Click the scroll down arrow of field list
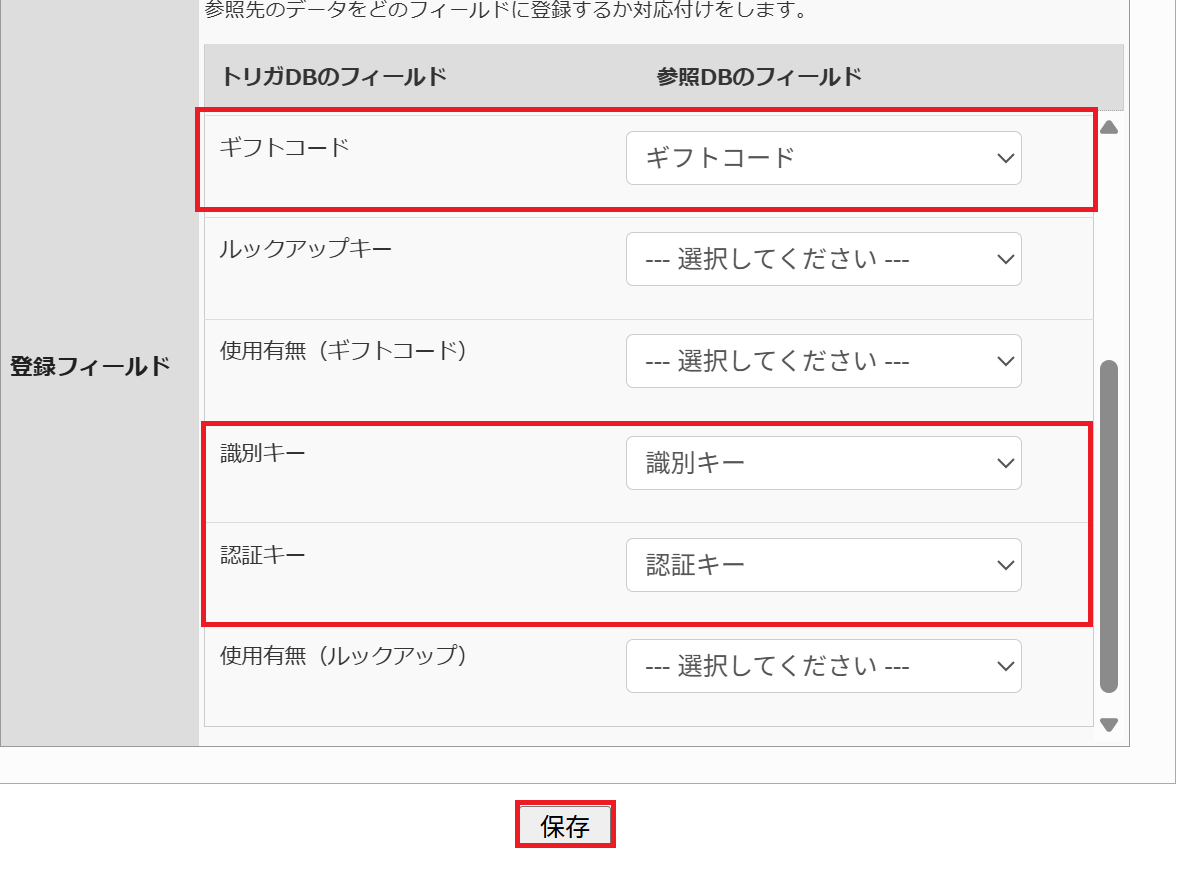Screen dimensions: 1178x884 pyautogui.click(x=1109, y=725)
